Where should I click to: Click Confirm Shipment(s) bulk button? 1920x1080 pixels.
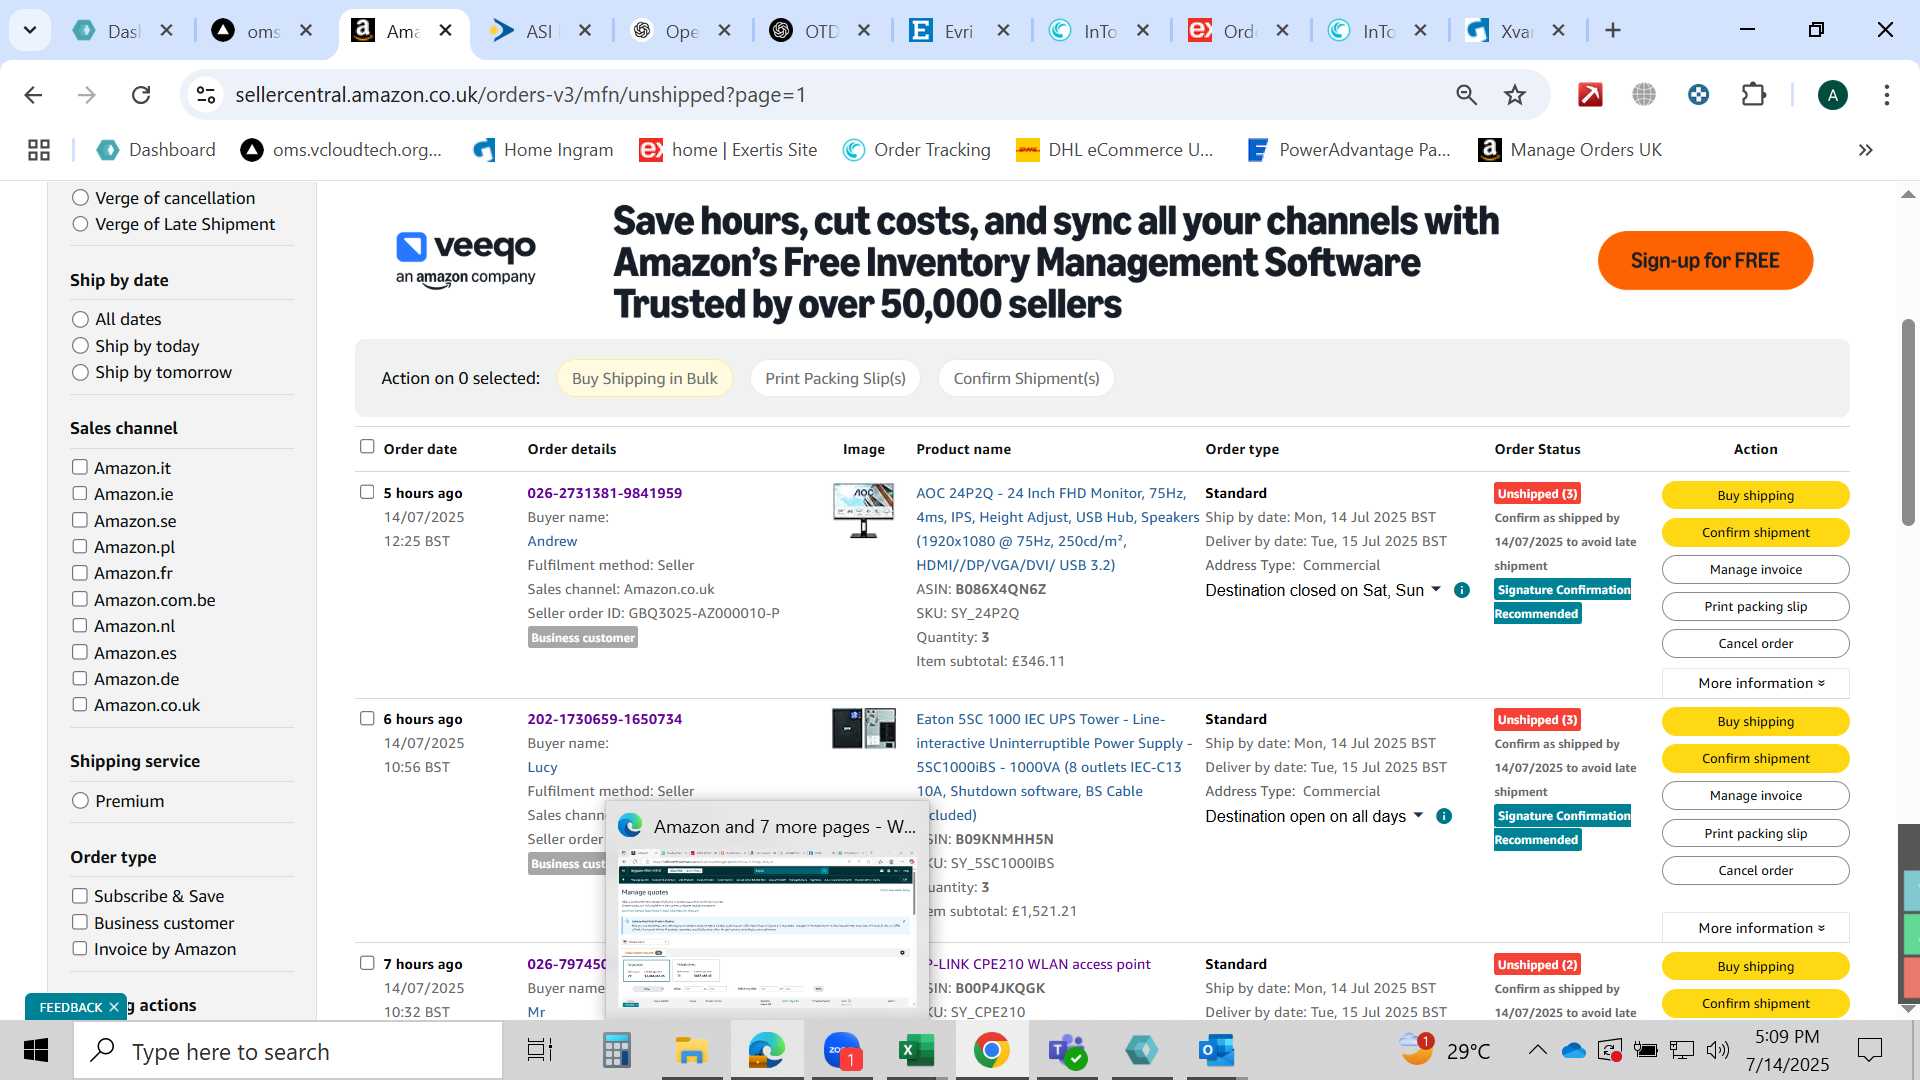point(1026,378)
